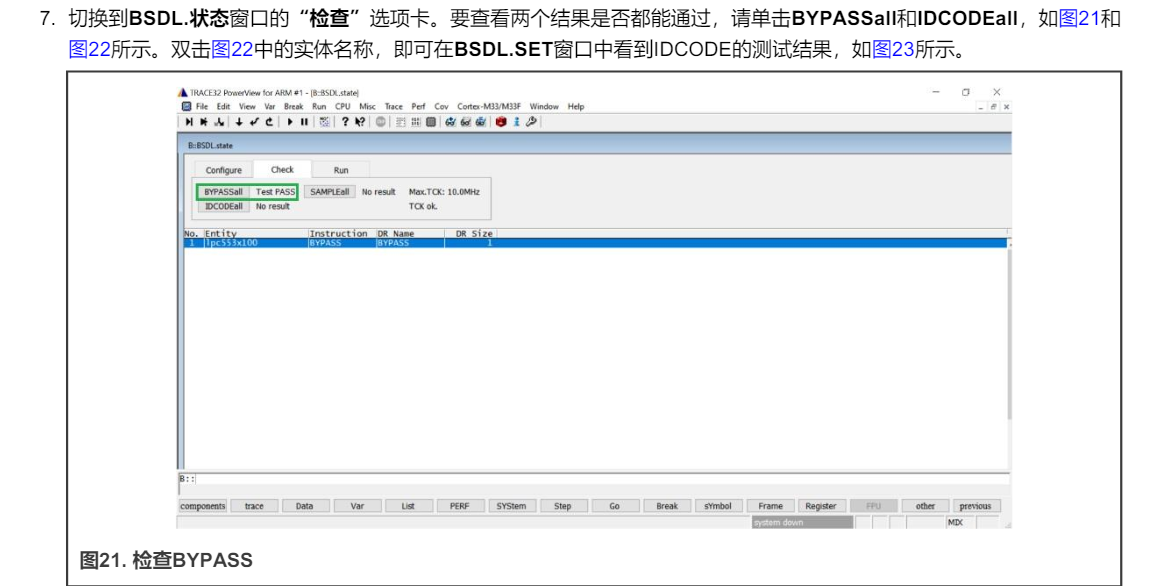Open the Trace menu

point(394,106)
